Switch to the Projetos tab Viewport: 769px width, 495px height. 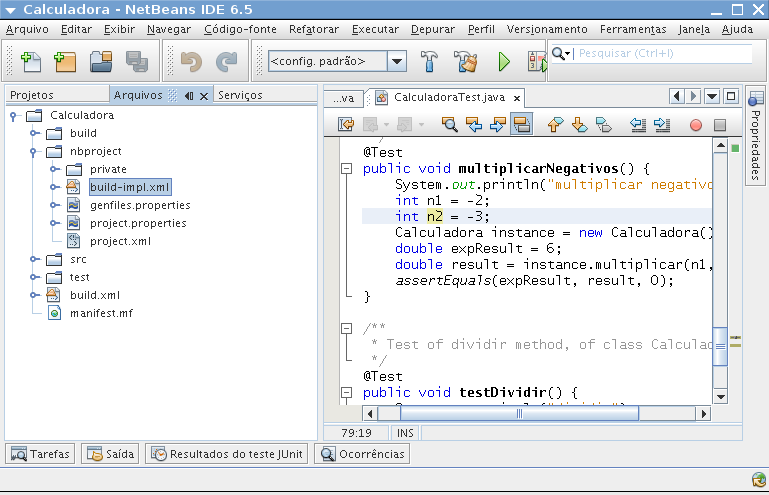click(x=56, y=95)
